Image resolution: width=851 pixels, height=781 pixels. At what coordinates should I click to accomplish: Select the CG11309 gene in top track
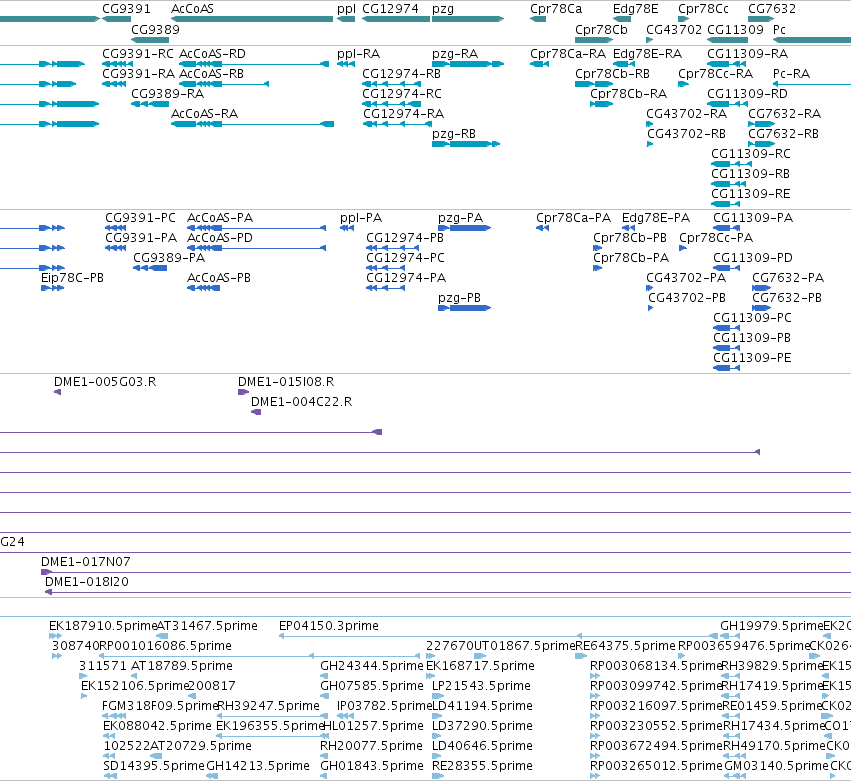click(728, 40)
